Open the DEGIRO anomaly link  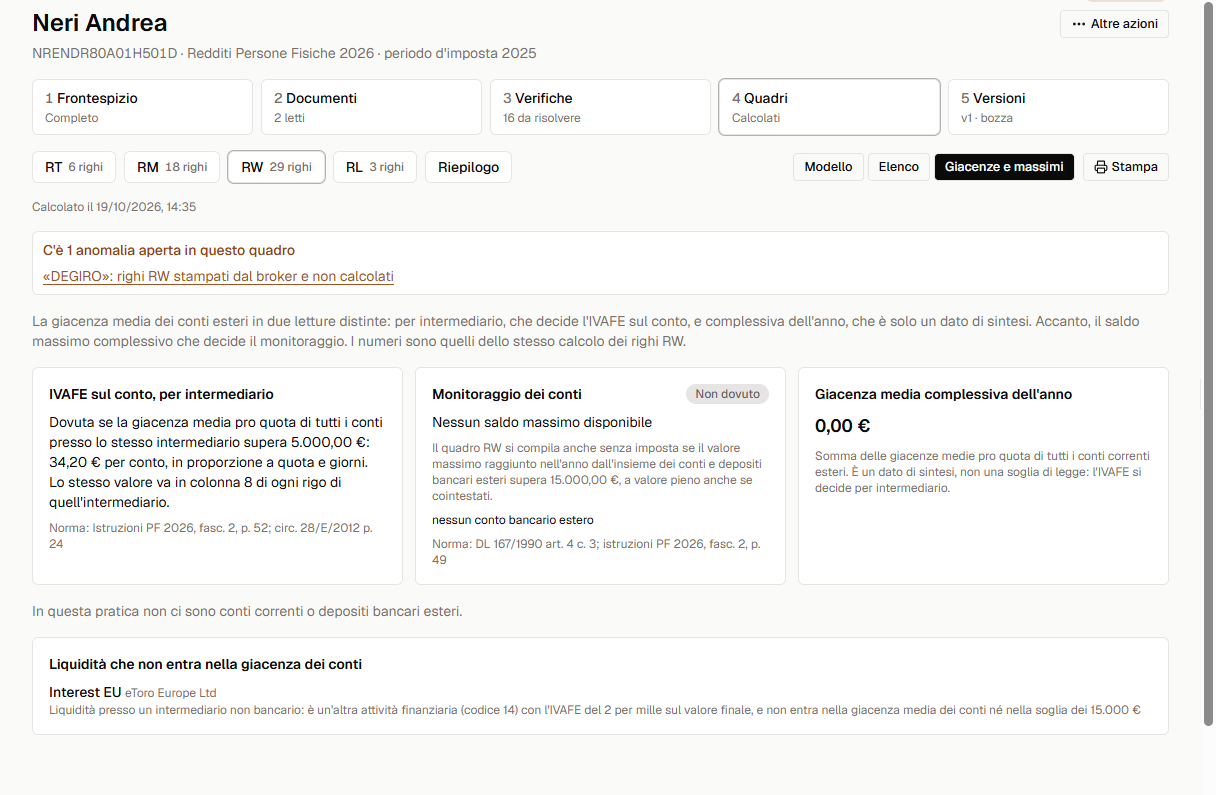218,276
